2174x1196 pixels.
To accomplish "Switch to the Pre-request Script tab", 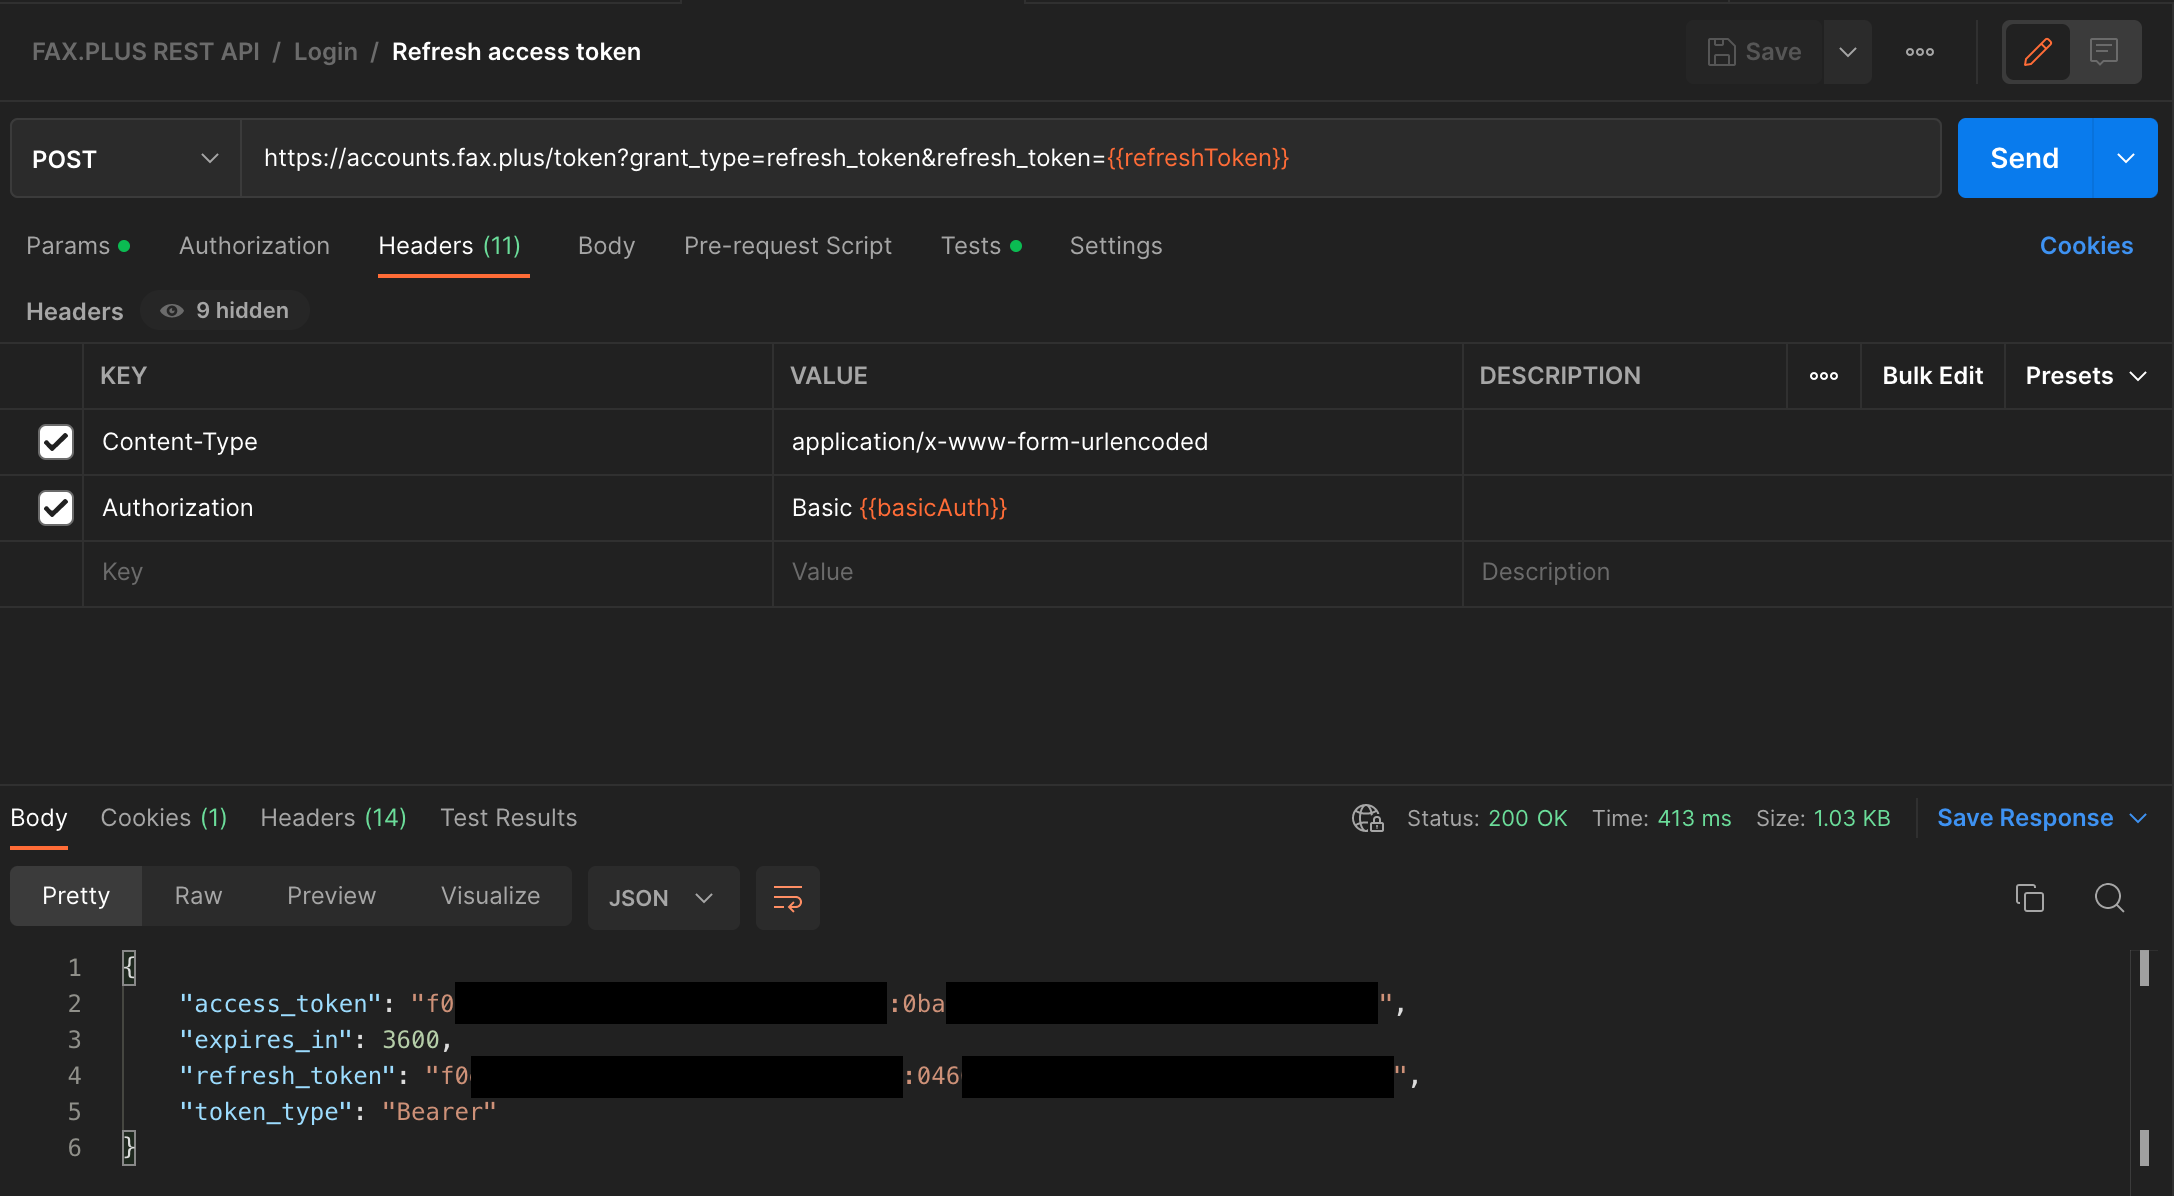I will tap(787, 246).
